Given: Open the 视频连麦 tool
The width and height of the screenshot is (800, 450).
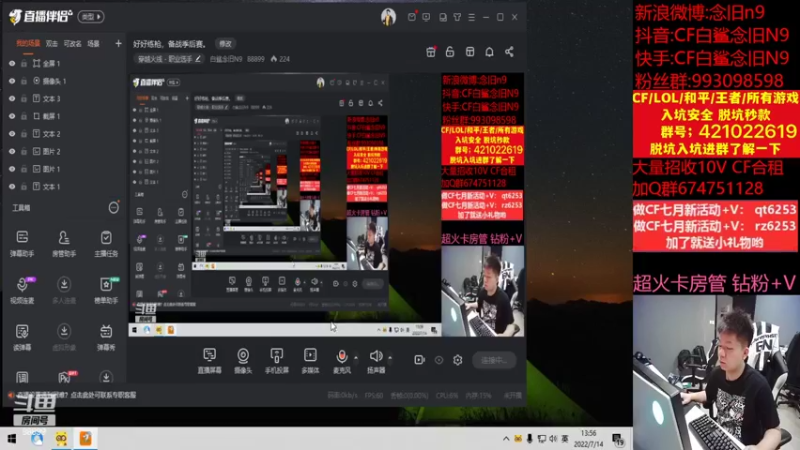Looking at the screenshot, I should click(22, 290).
